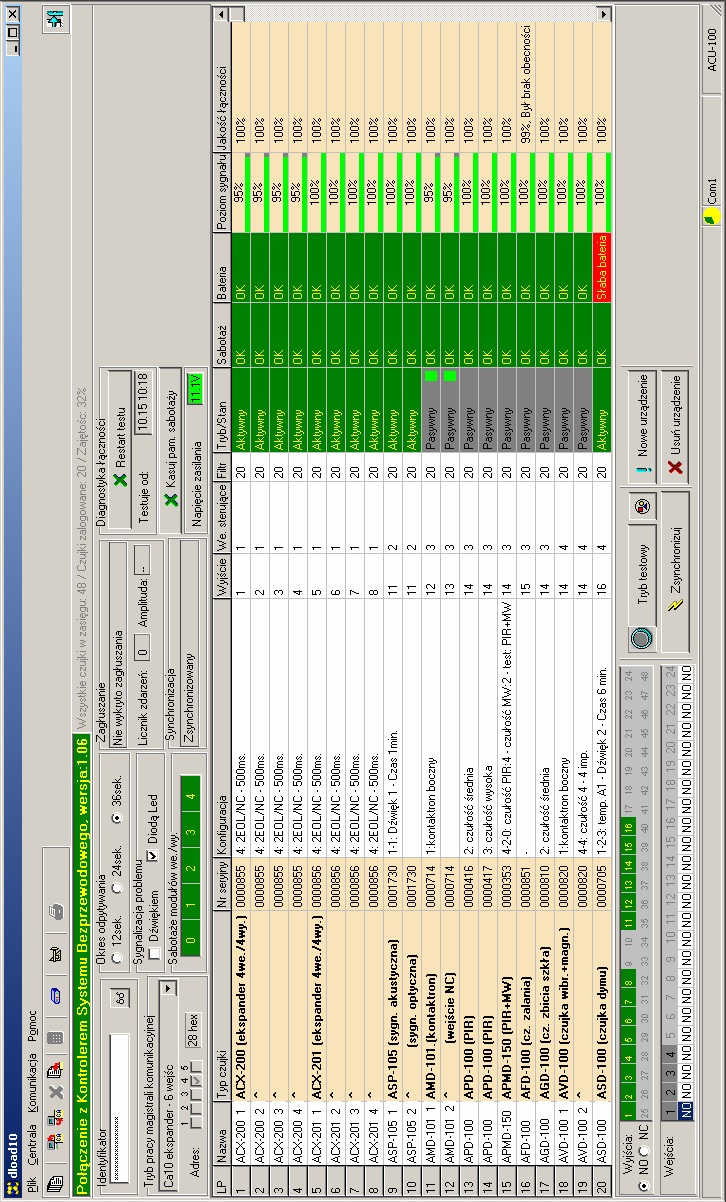This screenshot has height=1202, width=726.
Task: Click the blue device toolbar icon
Action: click(x=55, y=995)
